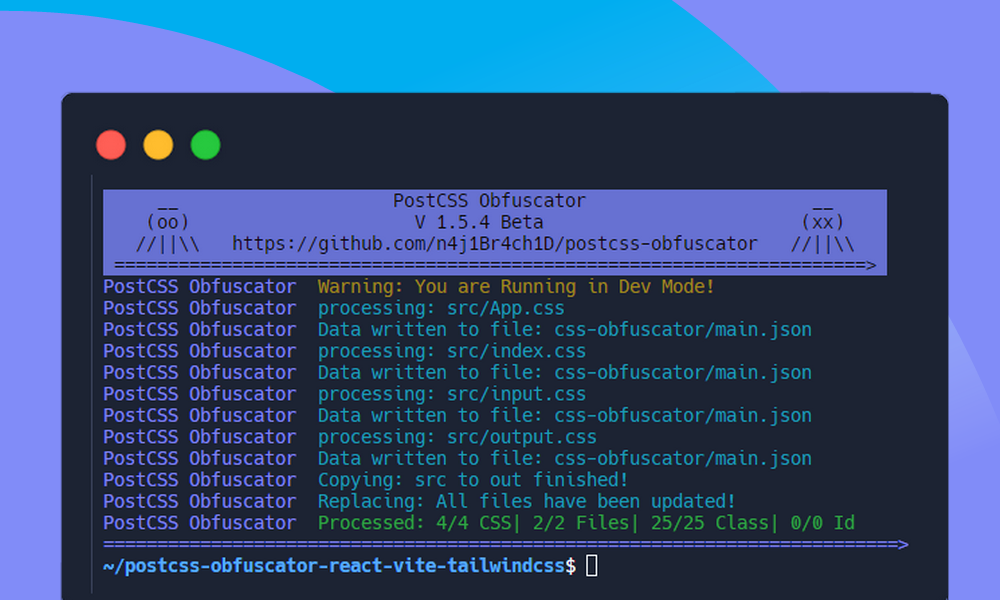Click 'processing: src/index.css' line

452,351
